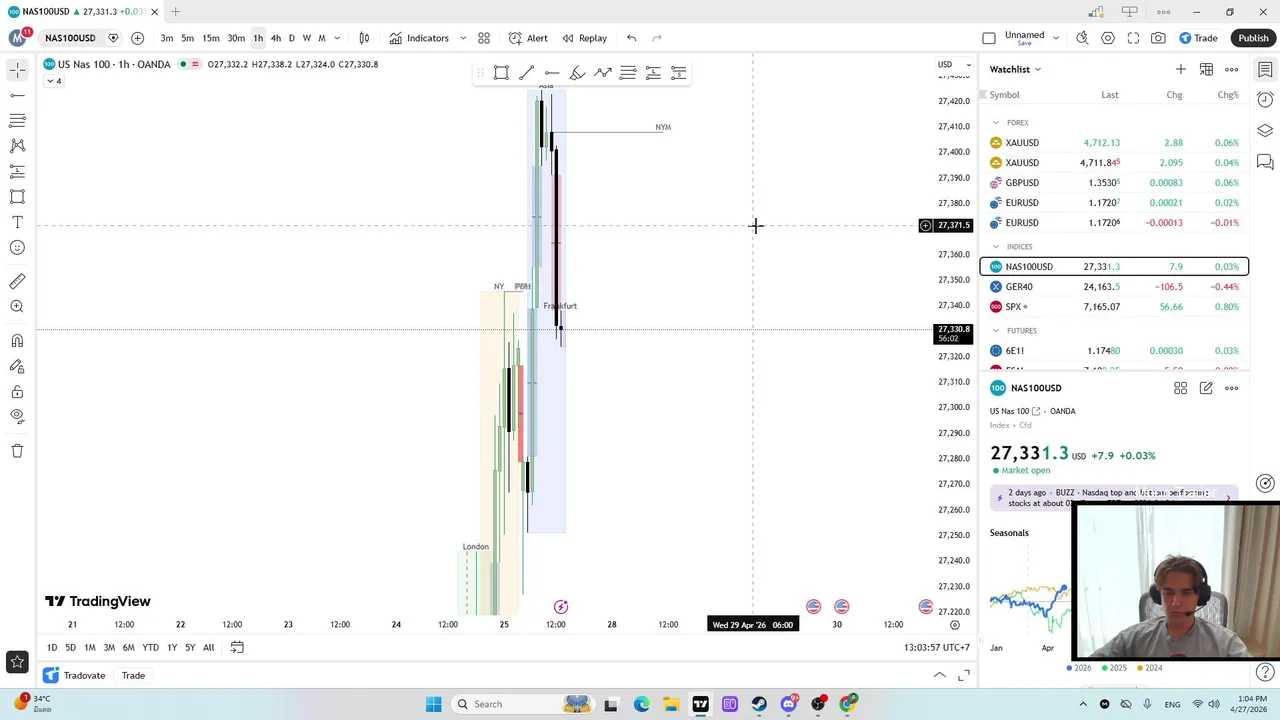The height and width of the screenshot is (720, 1280).
Task: Toggle stay in drawing mode
Action: [17, 367]
